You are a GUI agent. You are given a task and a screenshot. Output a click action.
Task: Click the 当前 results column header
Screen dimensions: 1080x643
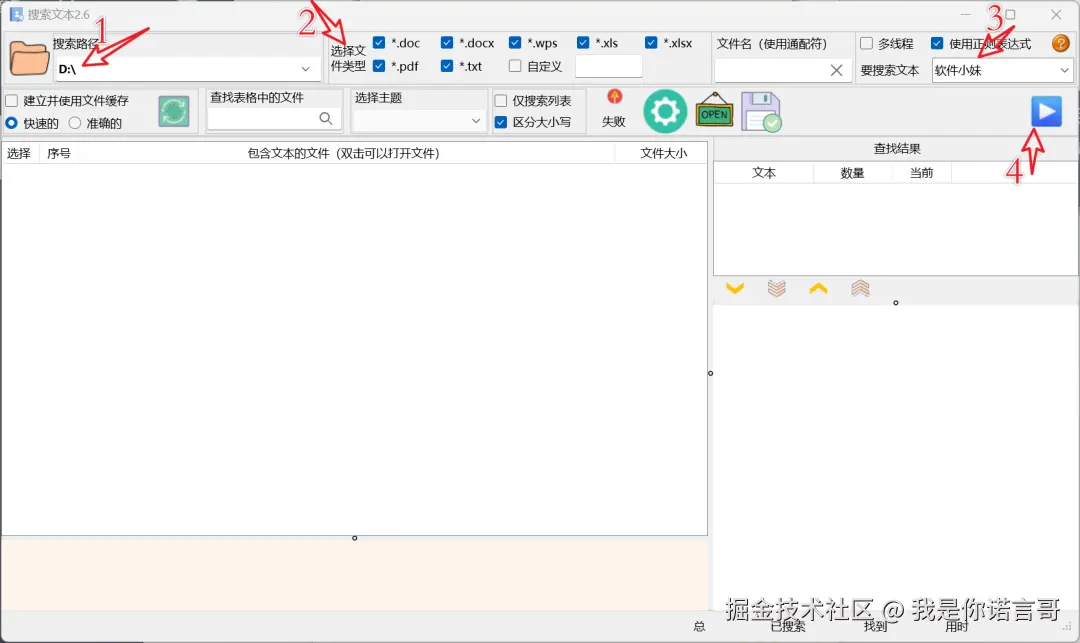point(922,173)
